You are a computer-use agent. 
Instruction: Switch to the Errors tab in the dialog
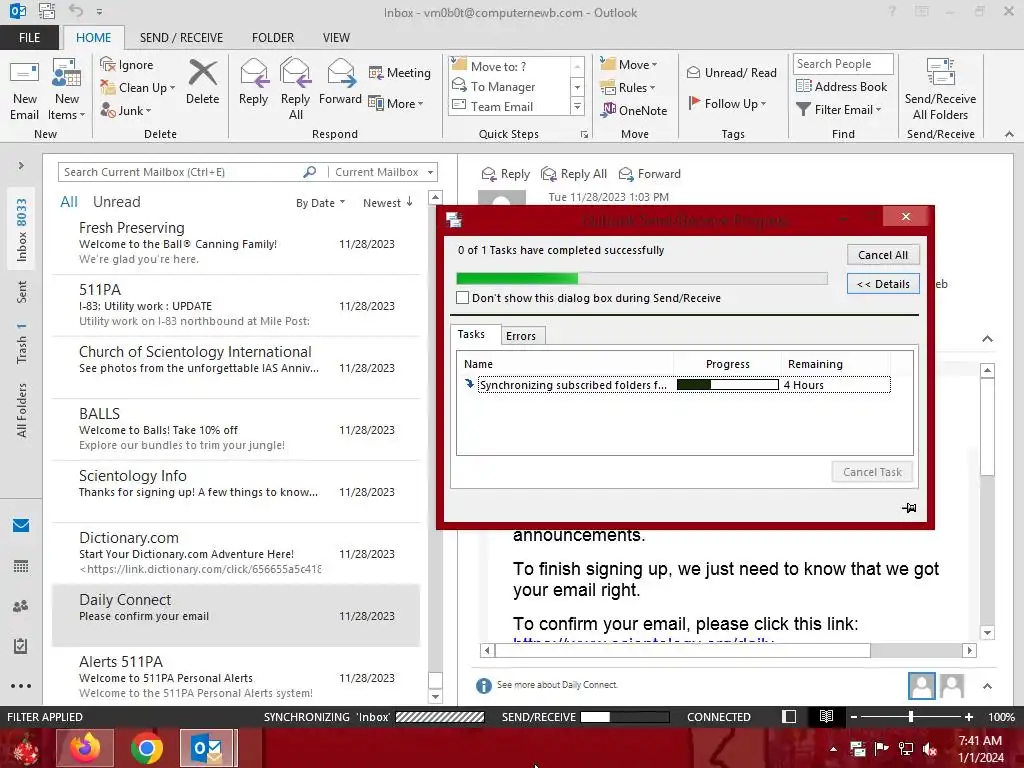tap(520, 336)
